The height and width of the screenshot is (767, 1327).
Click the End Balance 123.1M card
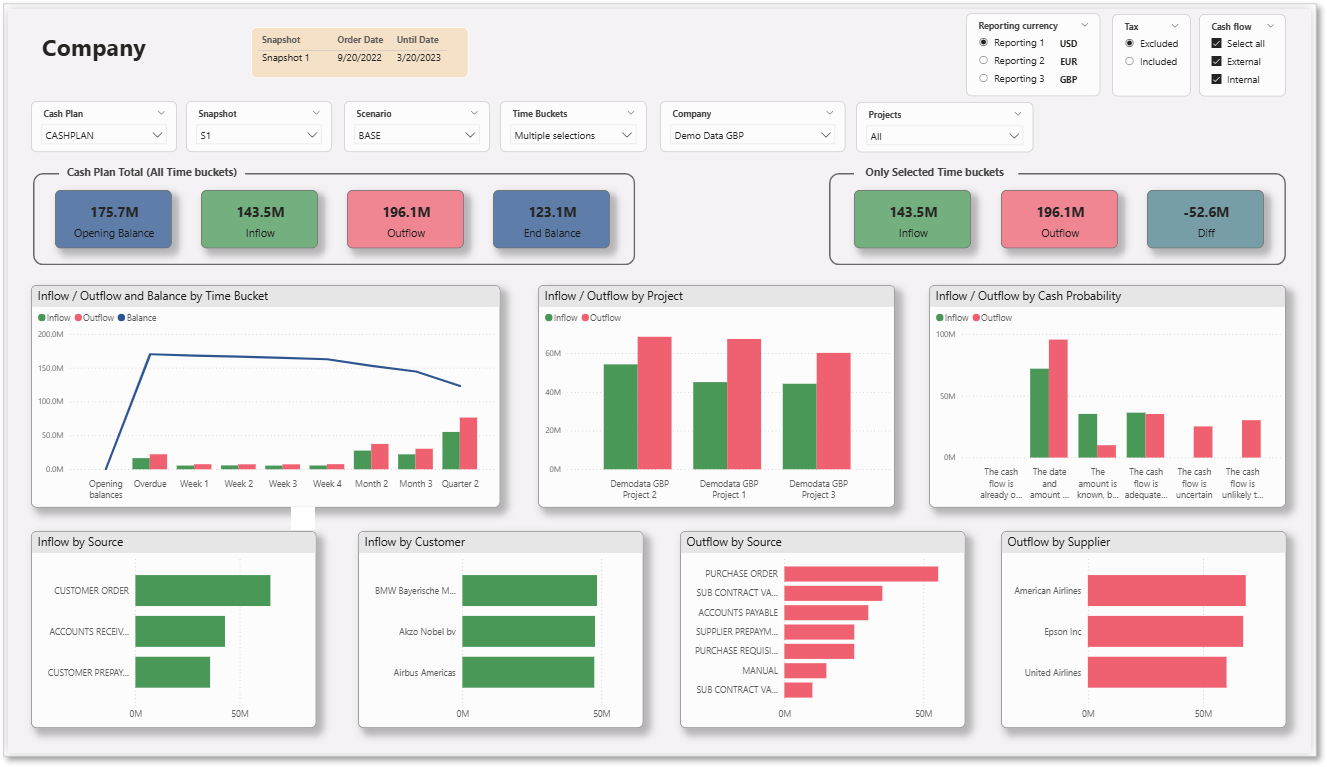coord(551,219)
